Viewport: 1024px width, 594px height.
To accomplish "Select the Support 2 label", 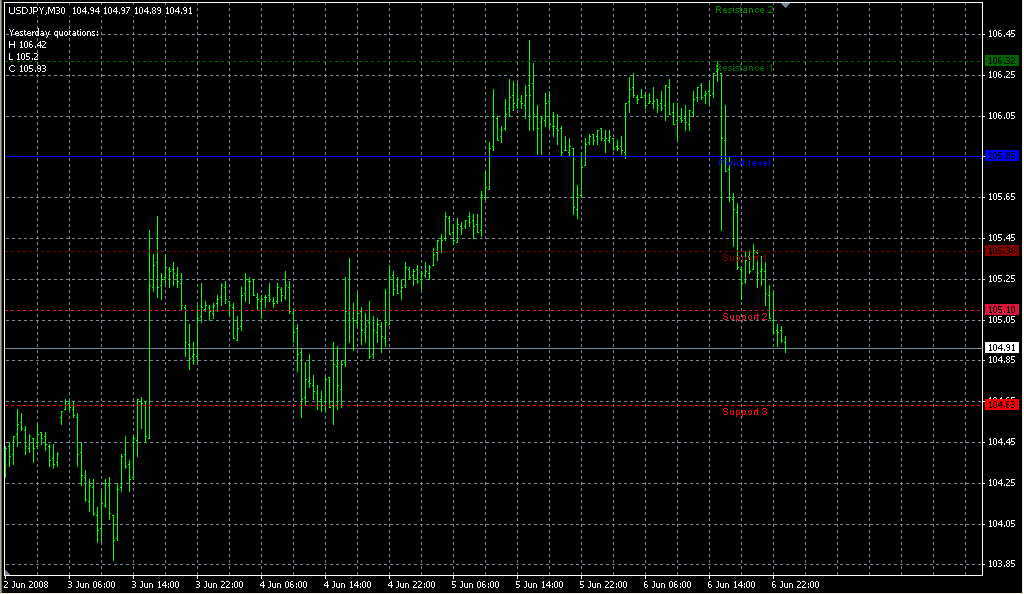I will (745, 317).
